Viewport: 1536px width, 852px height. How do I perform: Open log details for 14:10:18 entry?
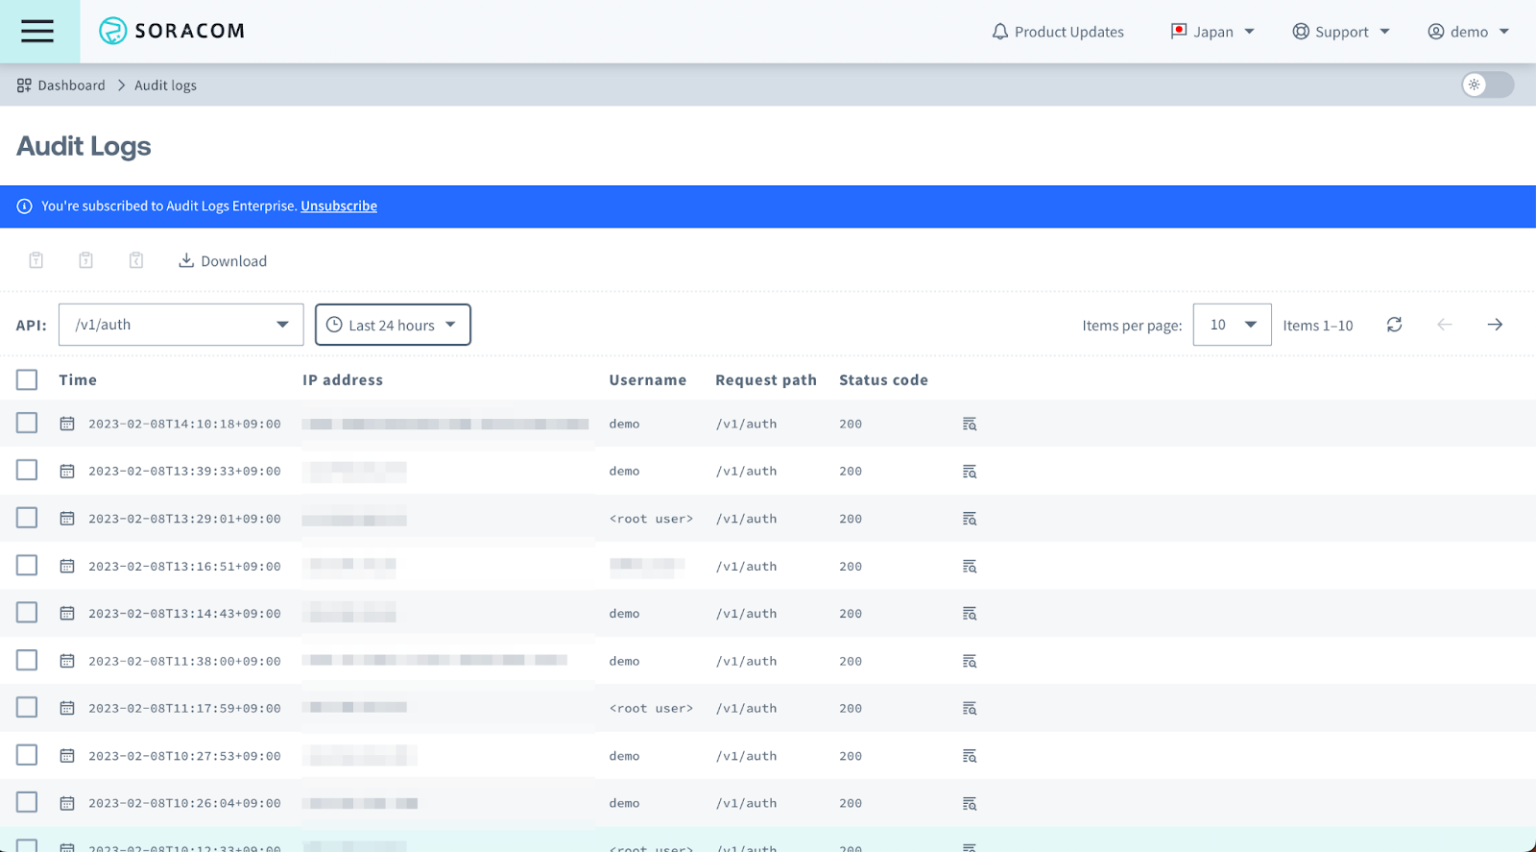coord(969,424)
